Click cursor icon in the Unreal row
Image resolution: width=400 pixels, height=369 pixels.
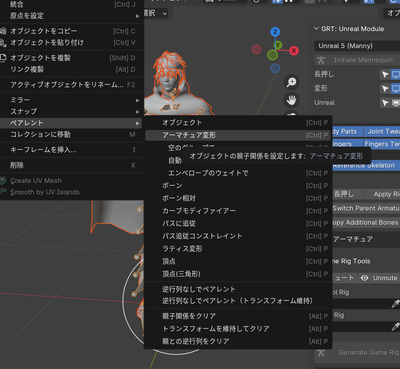click(x=385, y=103)
